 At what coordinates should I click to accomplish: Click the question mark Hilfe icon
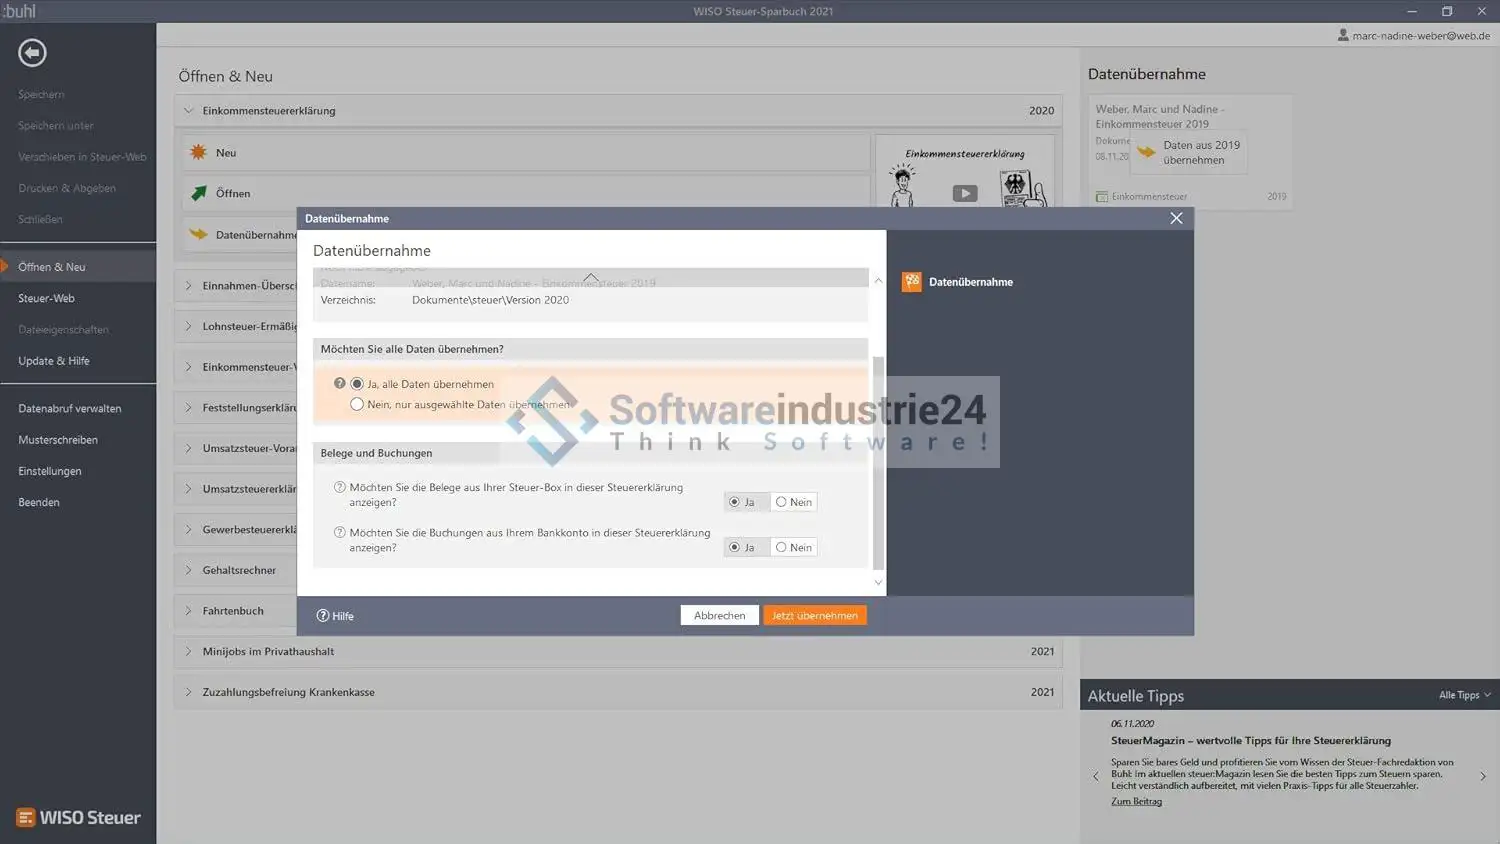(323, 616)
